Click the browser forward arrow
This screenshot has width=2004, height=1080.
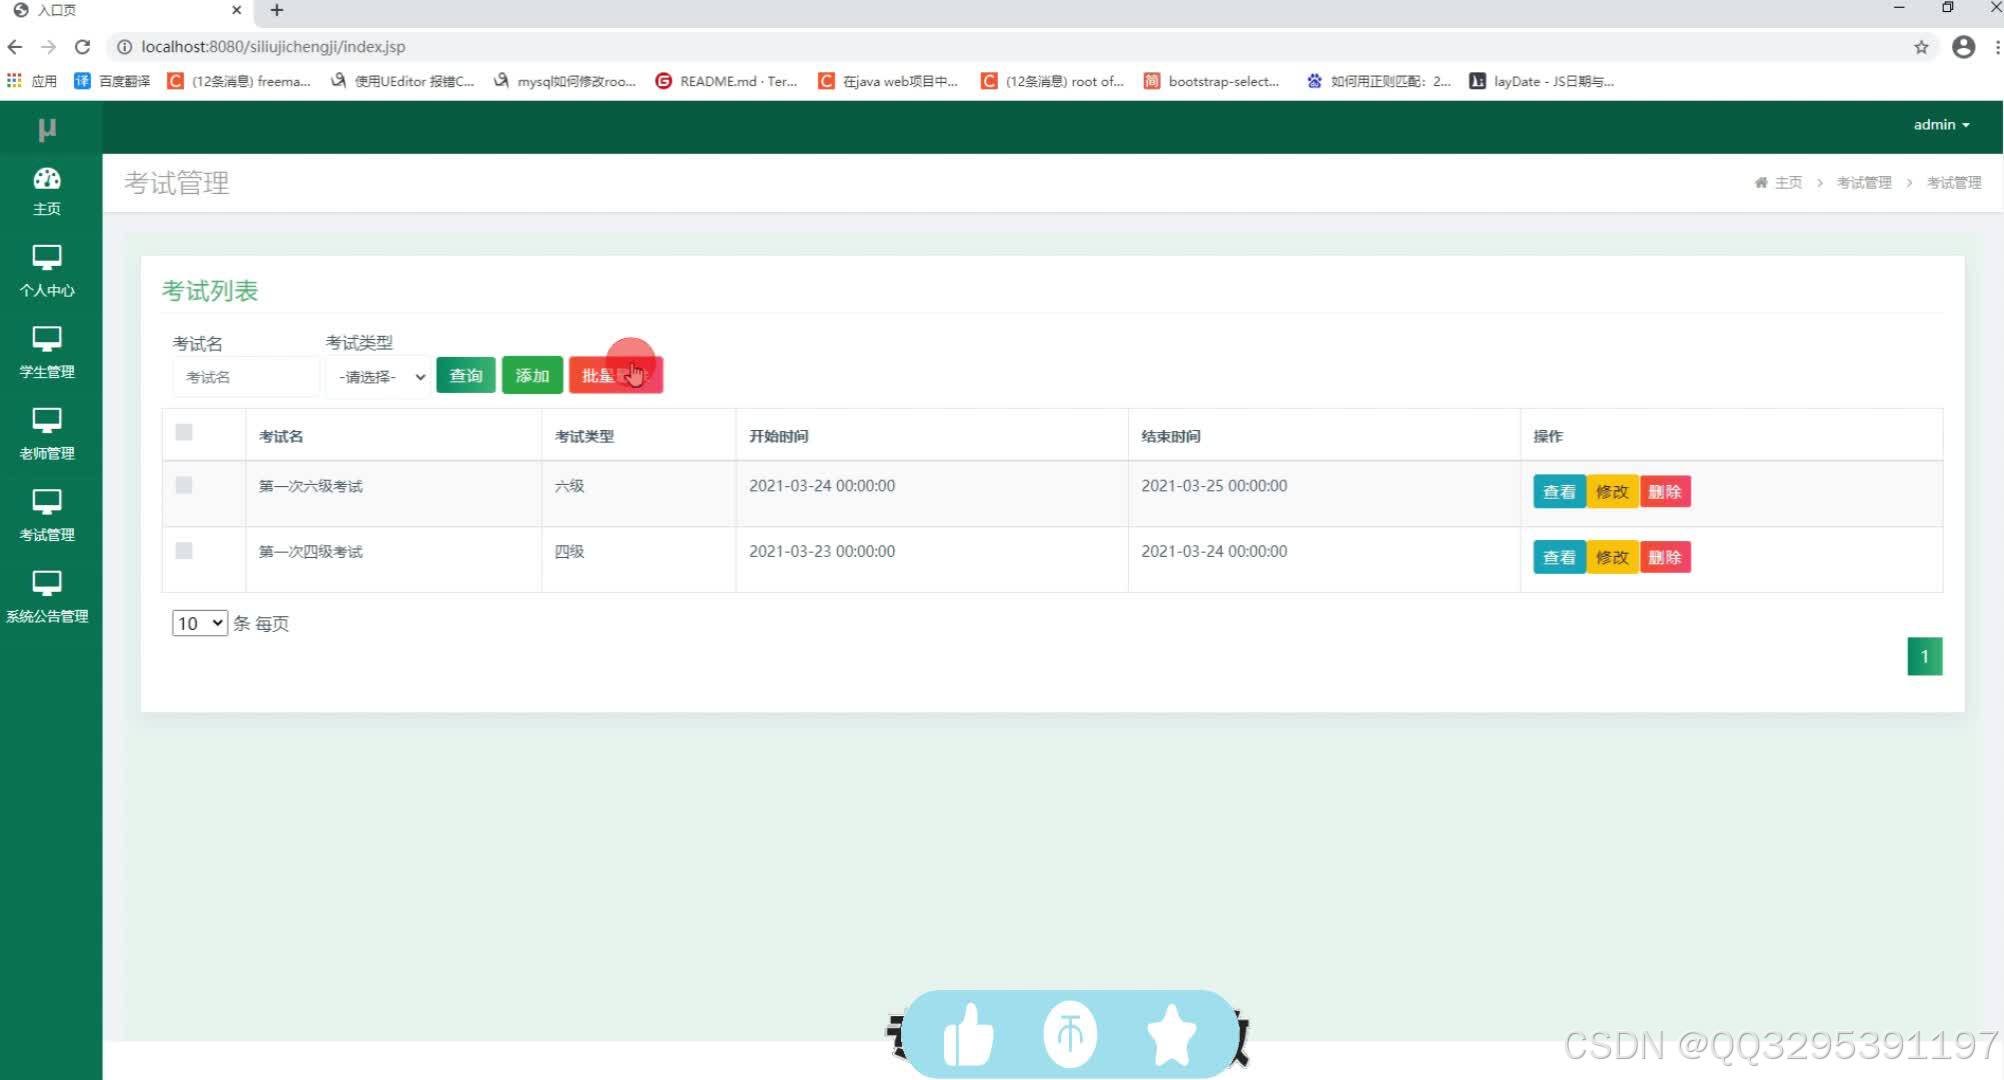(48, 47)
